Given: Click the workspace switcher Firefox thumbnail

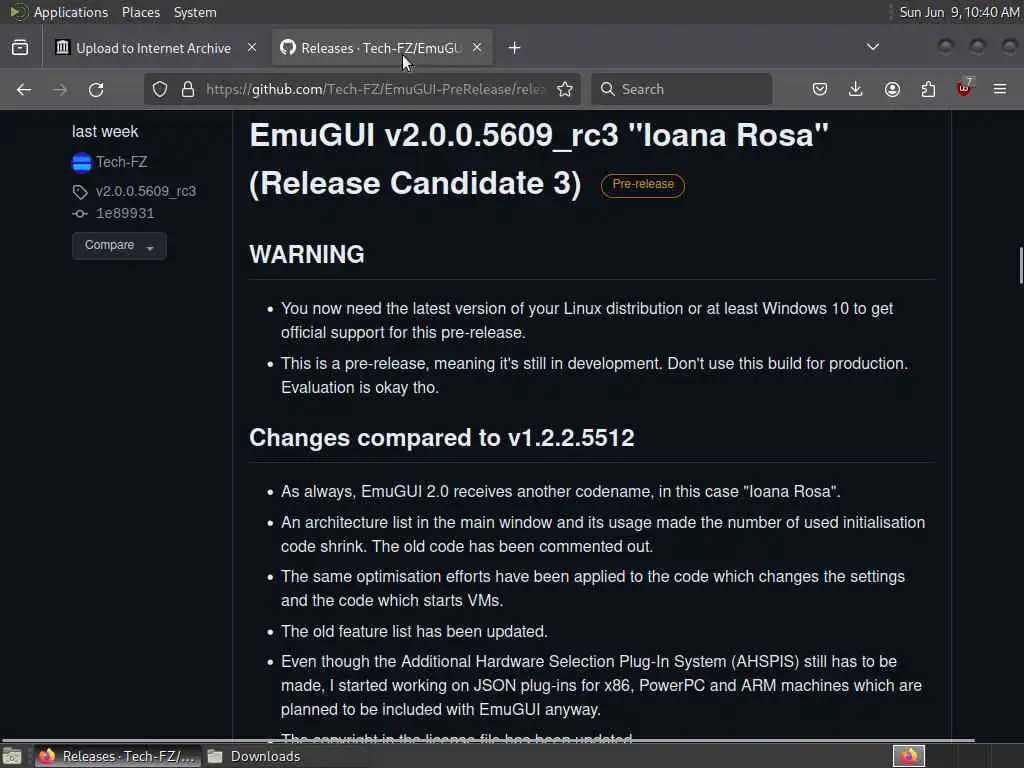Looking at the screenshot, I should point(909,756).
